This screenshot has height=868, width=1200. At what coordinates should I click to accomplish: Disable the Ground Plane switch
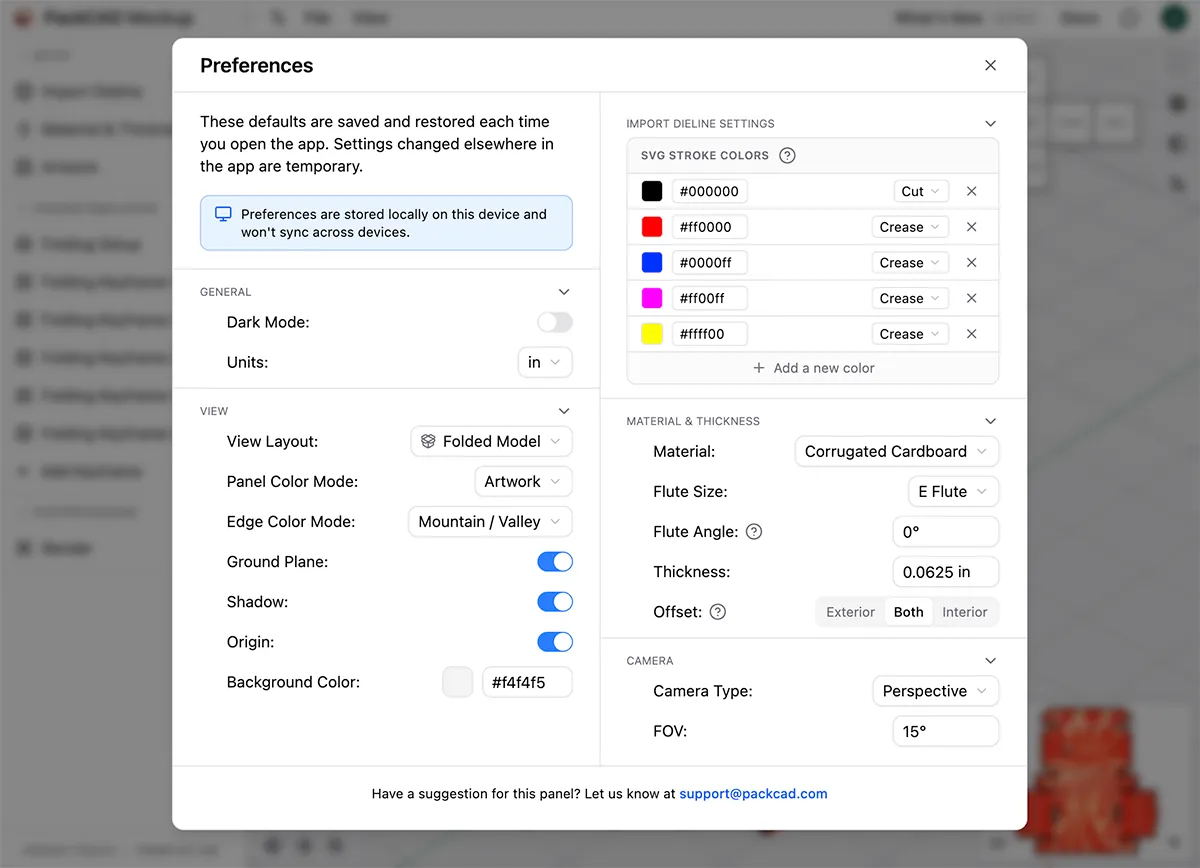[x=555, y=562]
